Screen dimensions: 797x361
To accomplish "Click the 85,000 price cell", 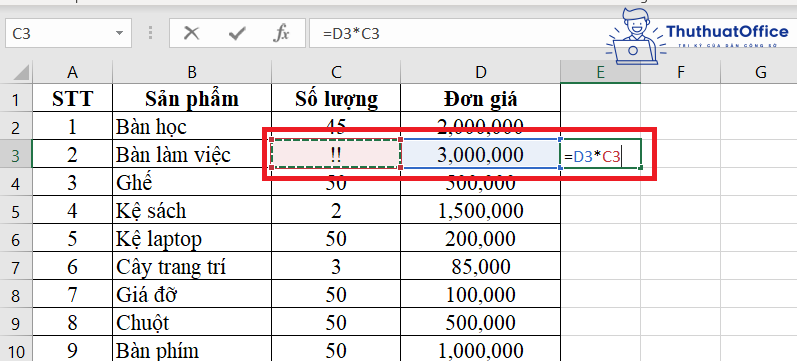I will tap(480, 265).
